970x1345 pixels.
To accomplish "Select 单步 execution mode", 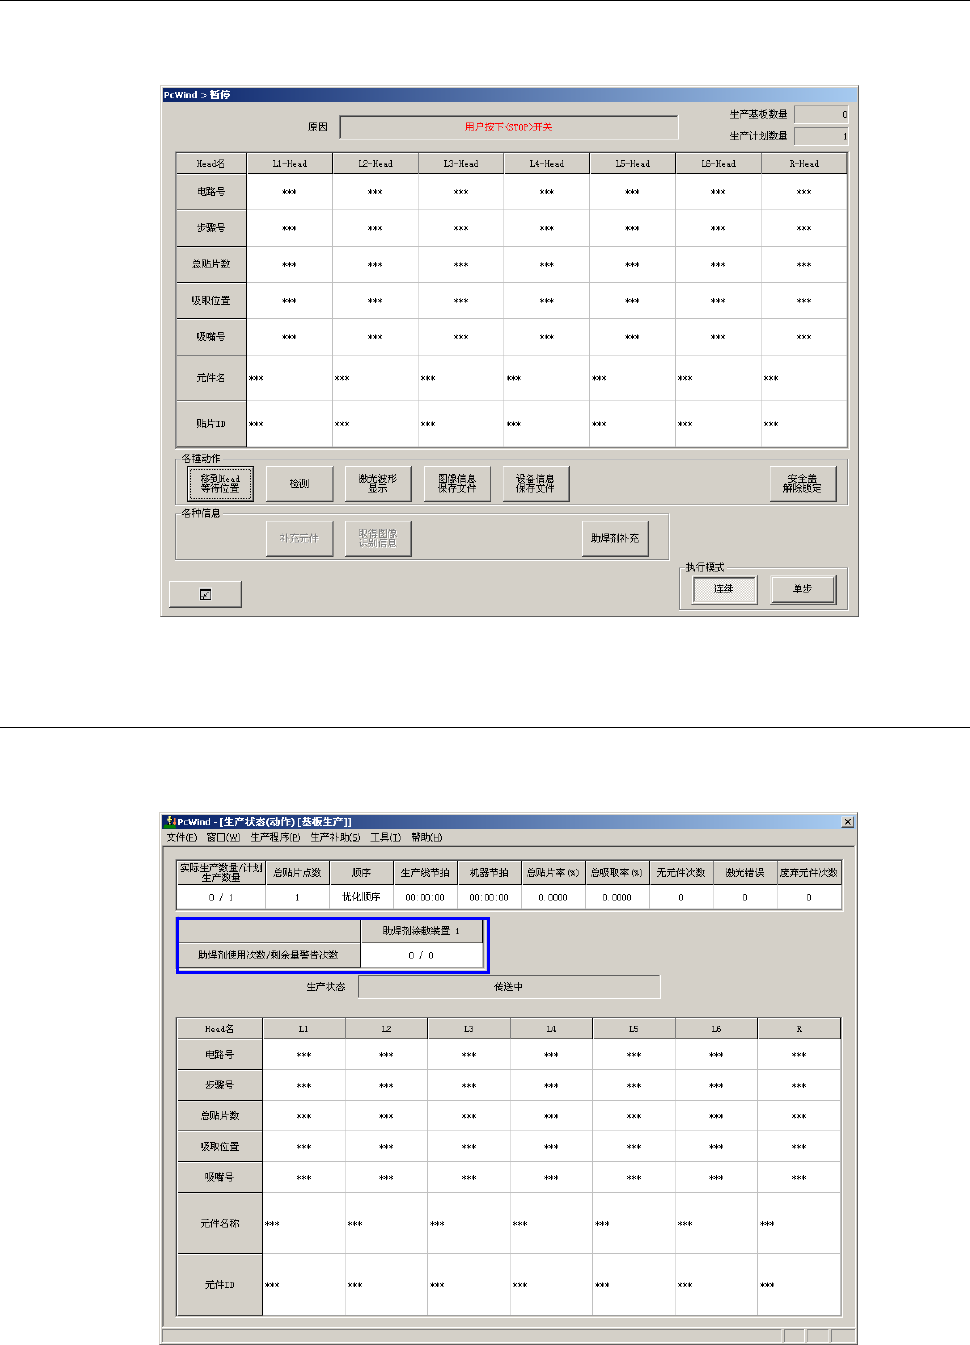I will [803, 589].
